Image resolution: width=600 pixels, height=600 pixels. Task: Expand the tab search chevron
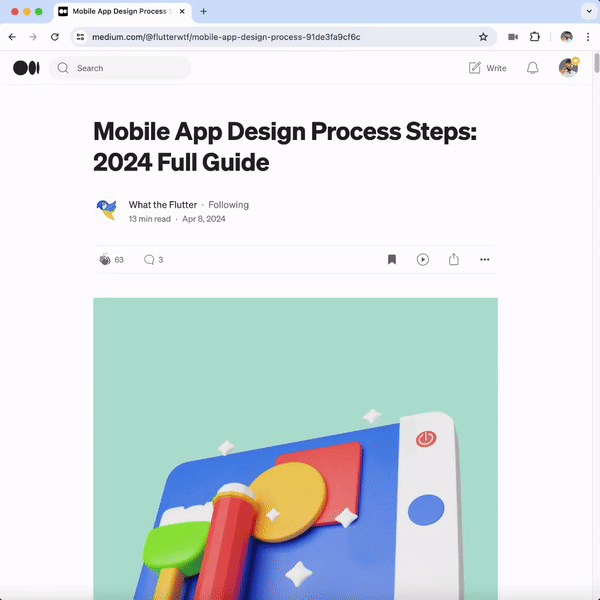click(588, 11)
